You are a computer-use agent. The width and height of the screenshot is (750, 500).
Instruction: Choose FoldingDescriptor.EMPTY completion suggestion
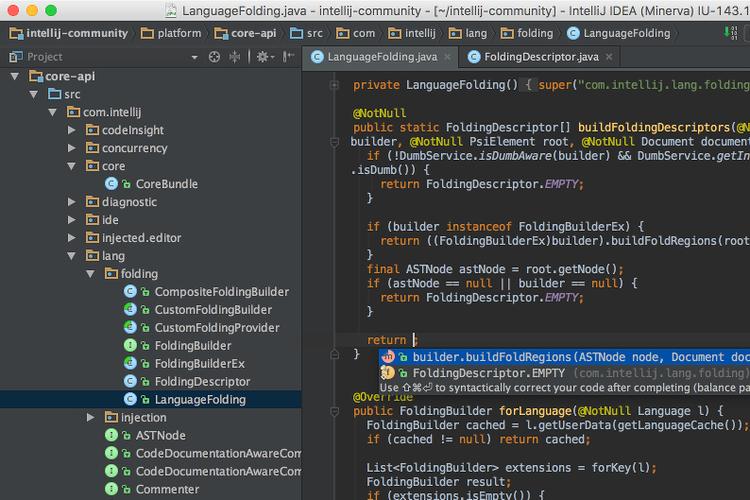(564, 373)
